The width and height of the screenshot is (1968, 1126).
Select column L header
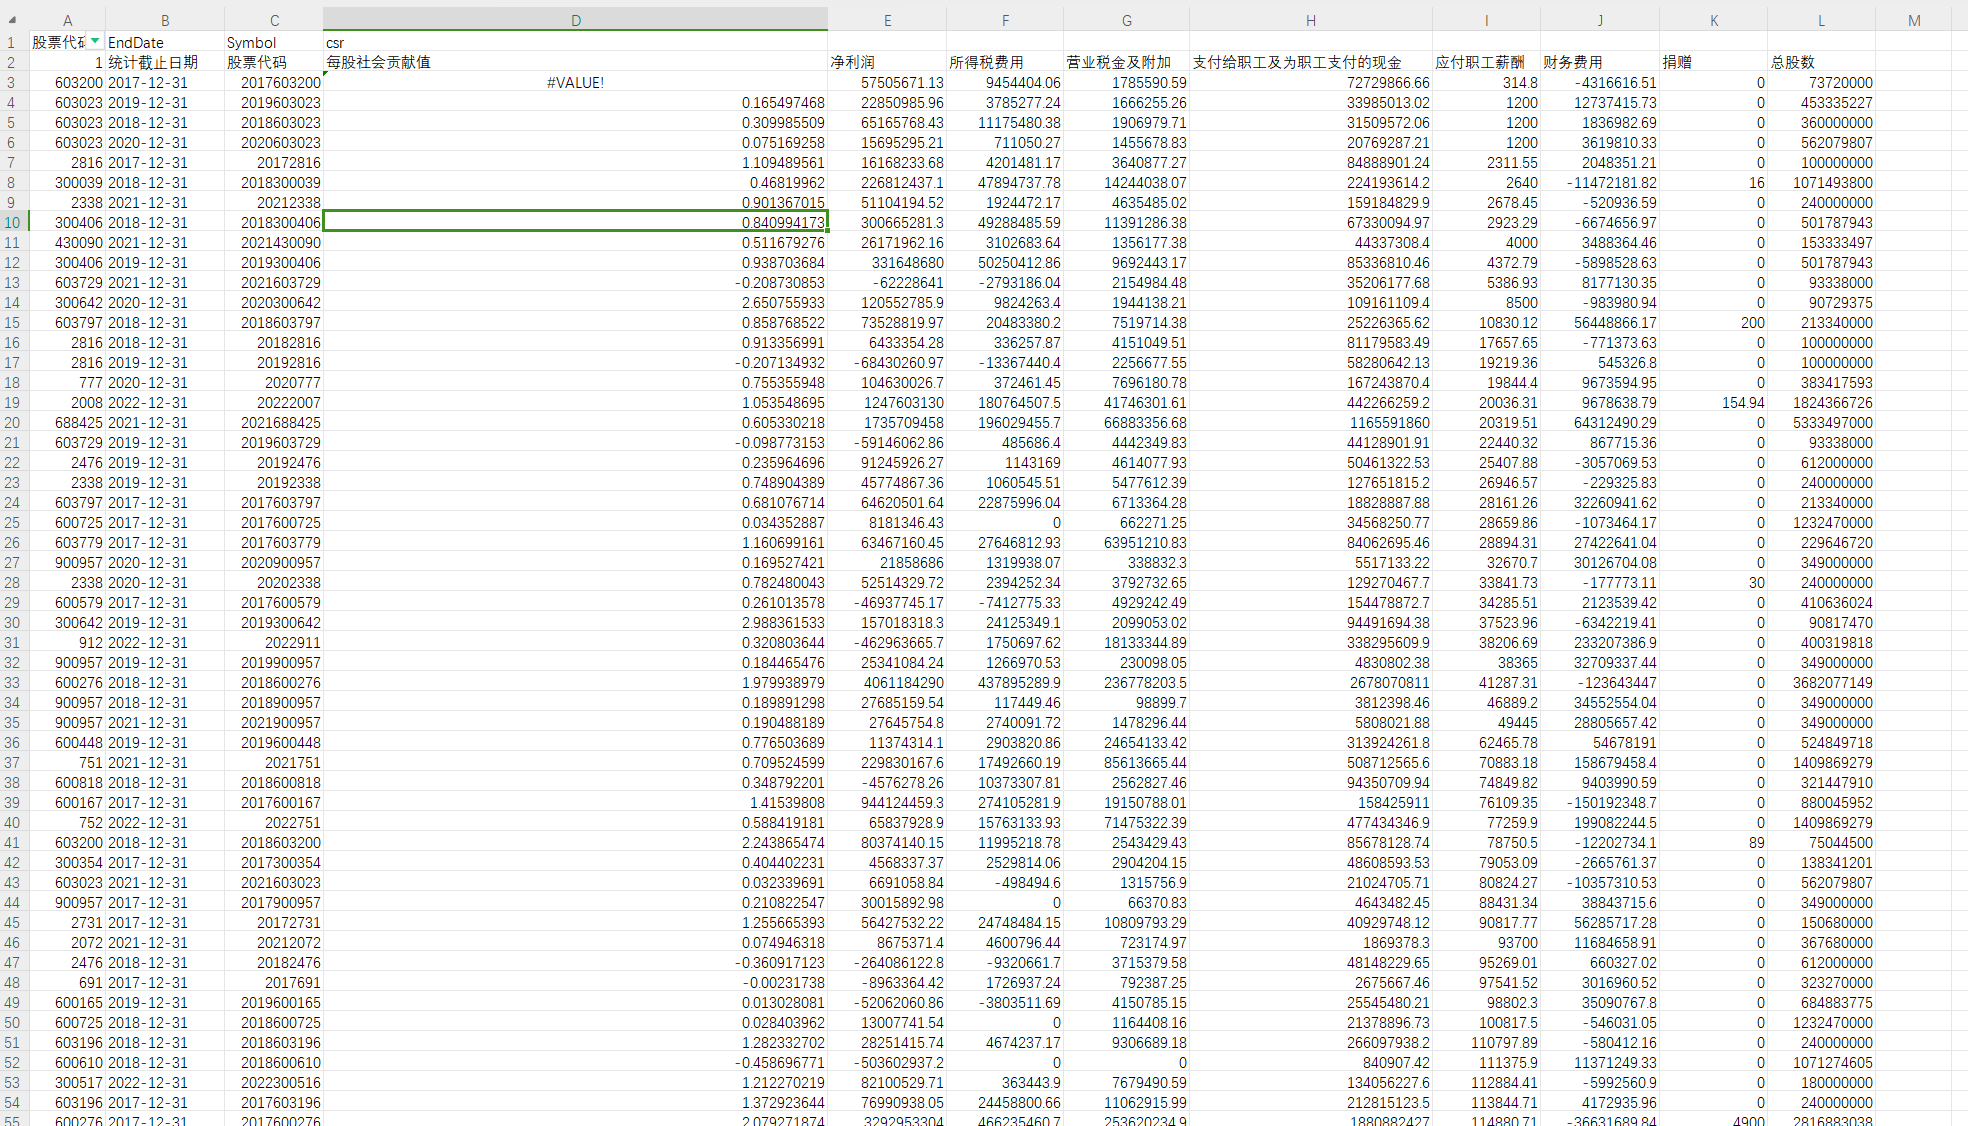[1820, 20]
